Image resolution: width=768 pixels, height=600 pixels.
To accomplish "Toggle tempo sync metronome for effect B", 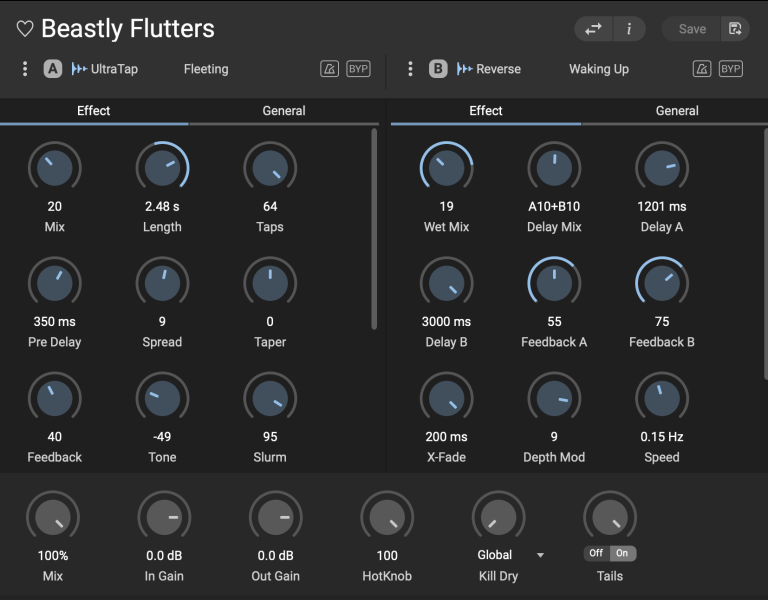I will (x=701, y=69).
